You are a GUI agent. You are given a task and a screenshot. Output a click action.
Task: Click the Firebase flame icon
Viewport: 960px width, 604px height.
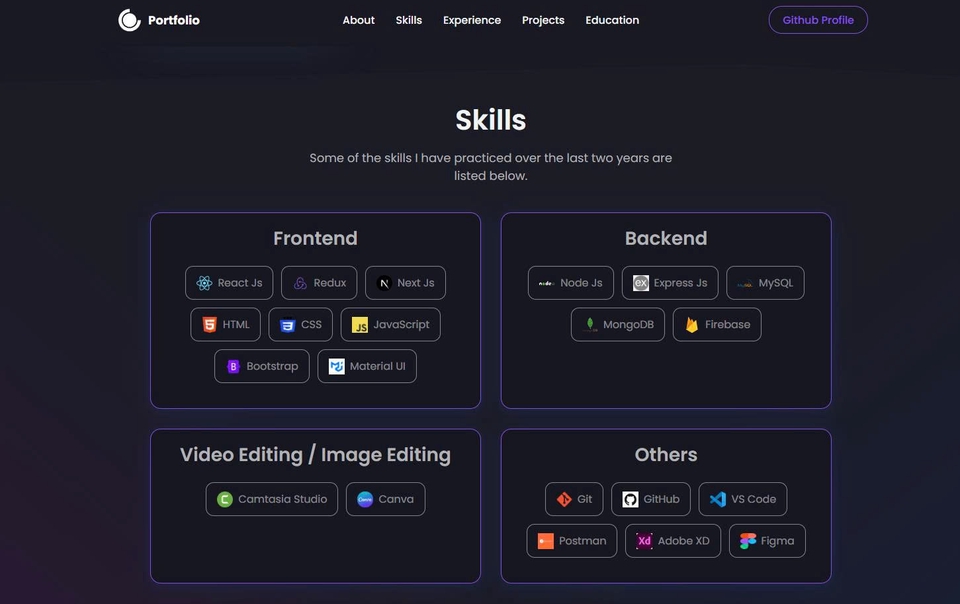[x=691, y=325]
